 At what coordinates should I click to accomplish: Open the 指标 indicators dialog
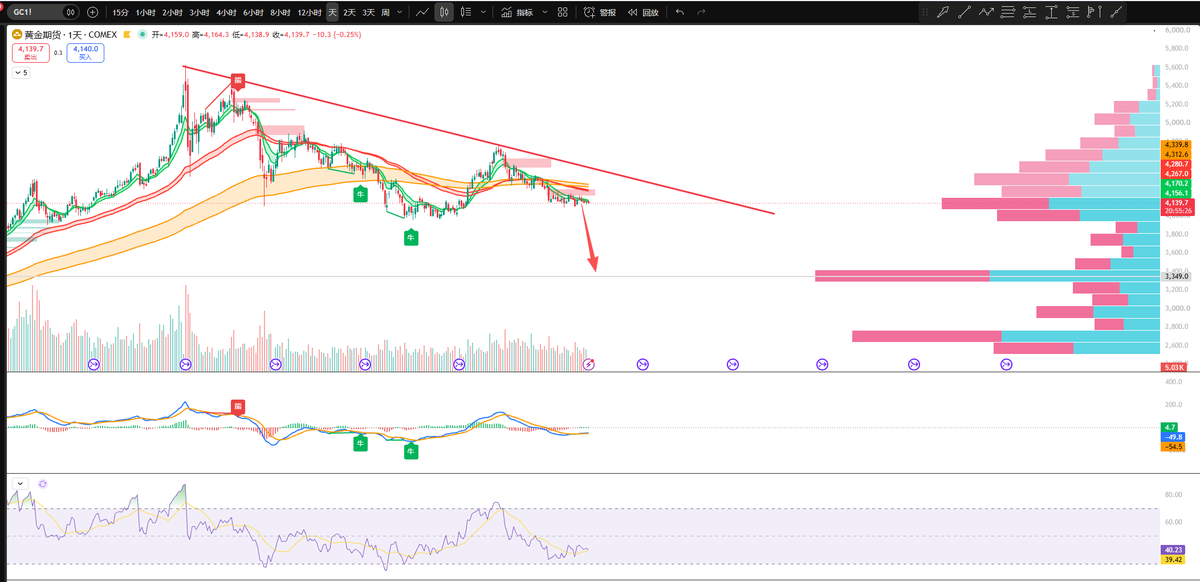(517, 12)
